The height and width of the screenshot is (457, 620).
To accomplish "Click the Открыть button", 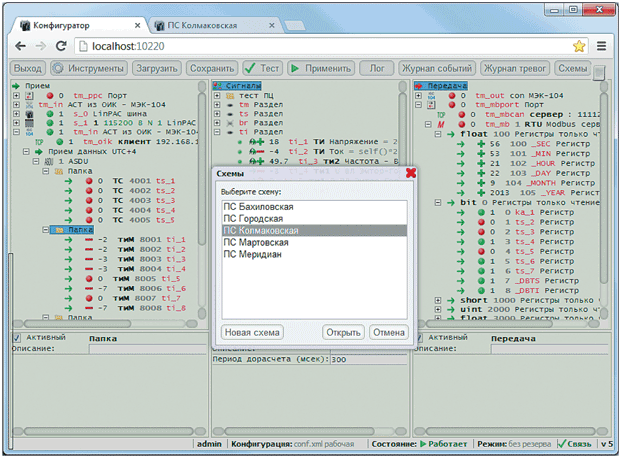I will [343, 332].
